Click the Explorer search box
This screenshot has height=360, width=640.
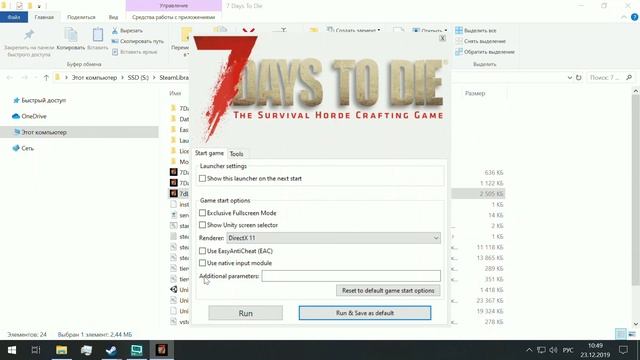pyautogui.click(x=611, y=78)
